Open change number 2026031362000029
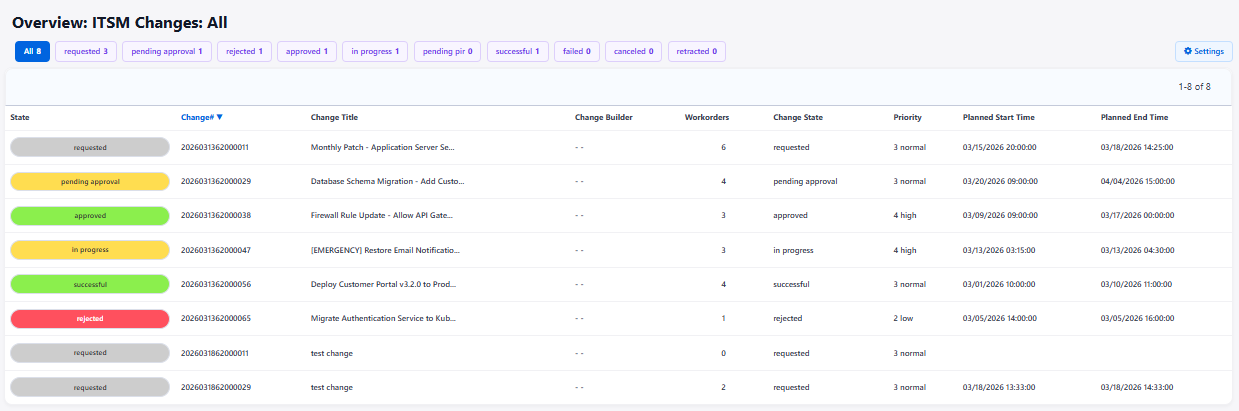 215,181
